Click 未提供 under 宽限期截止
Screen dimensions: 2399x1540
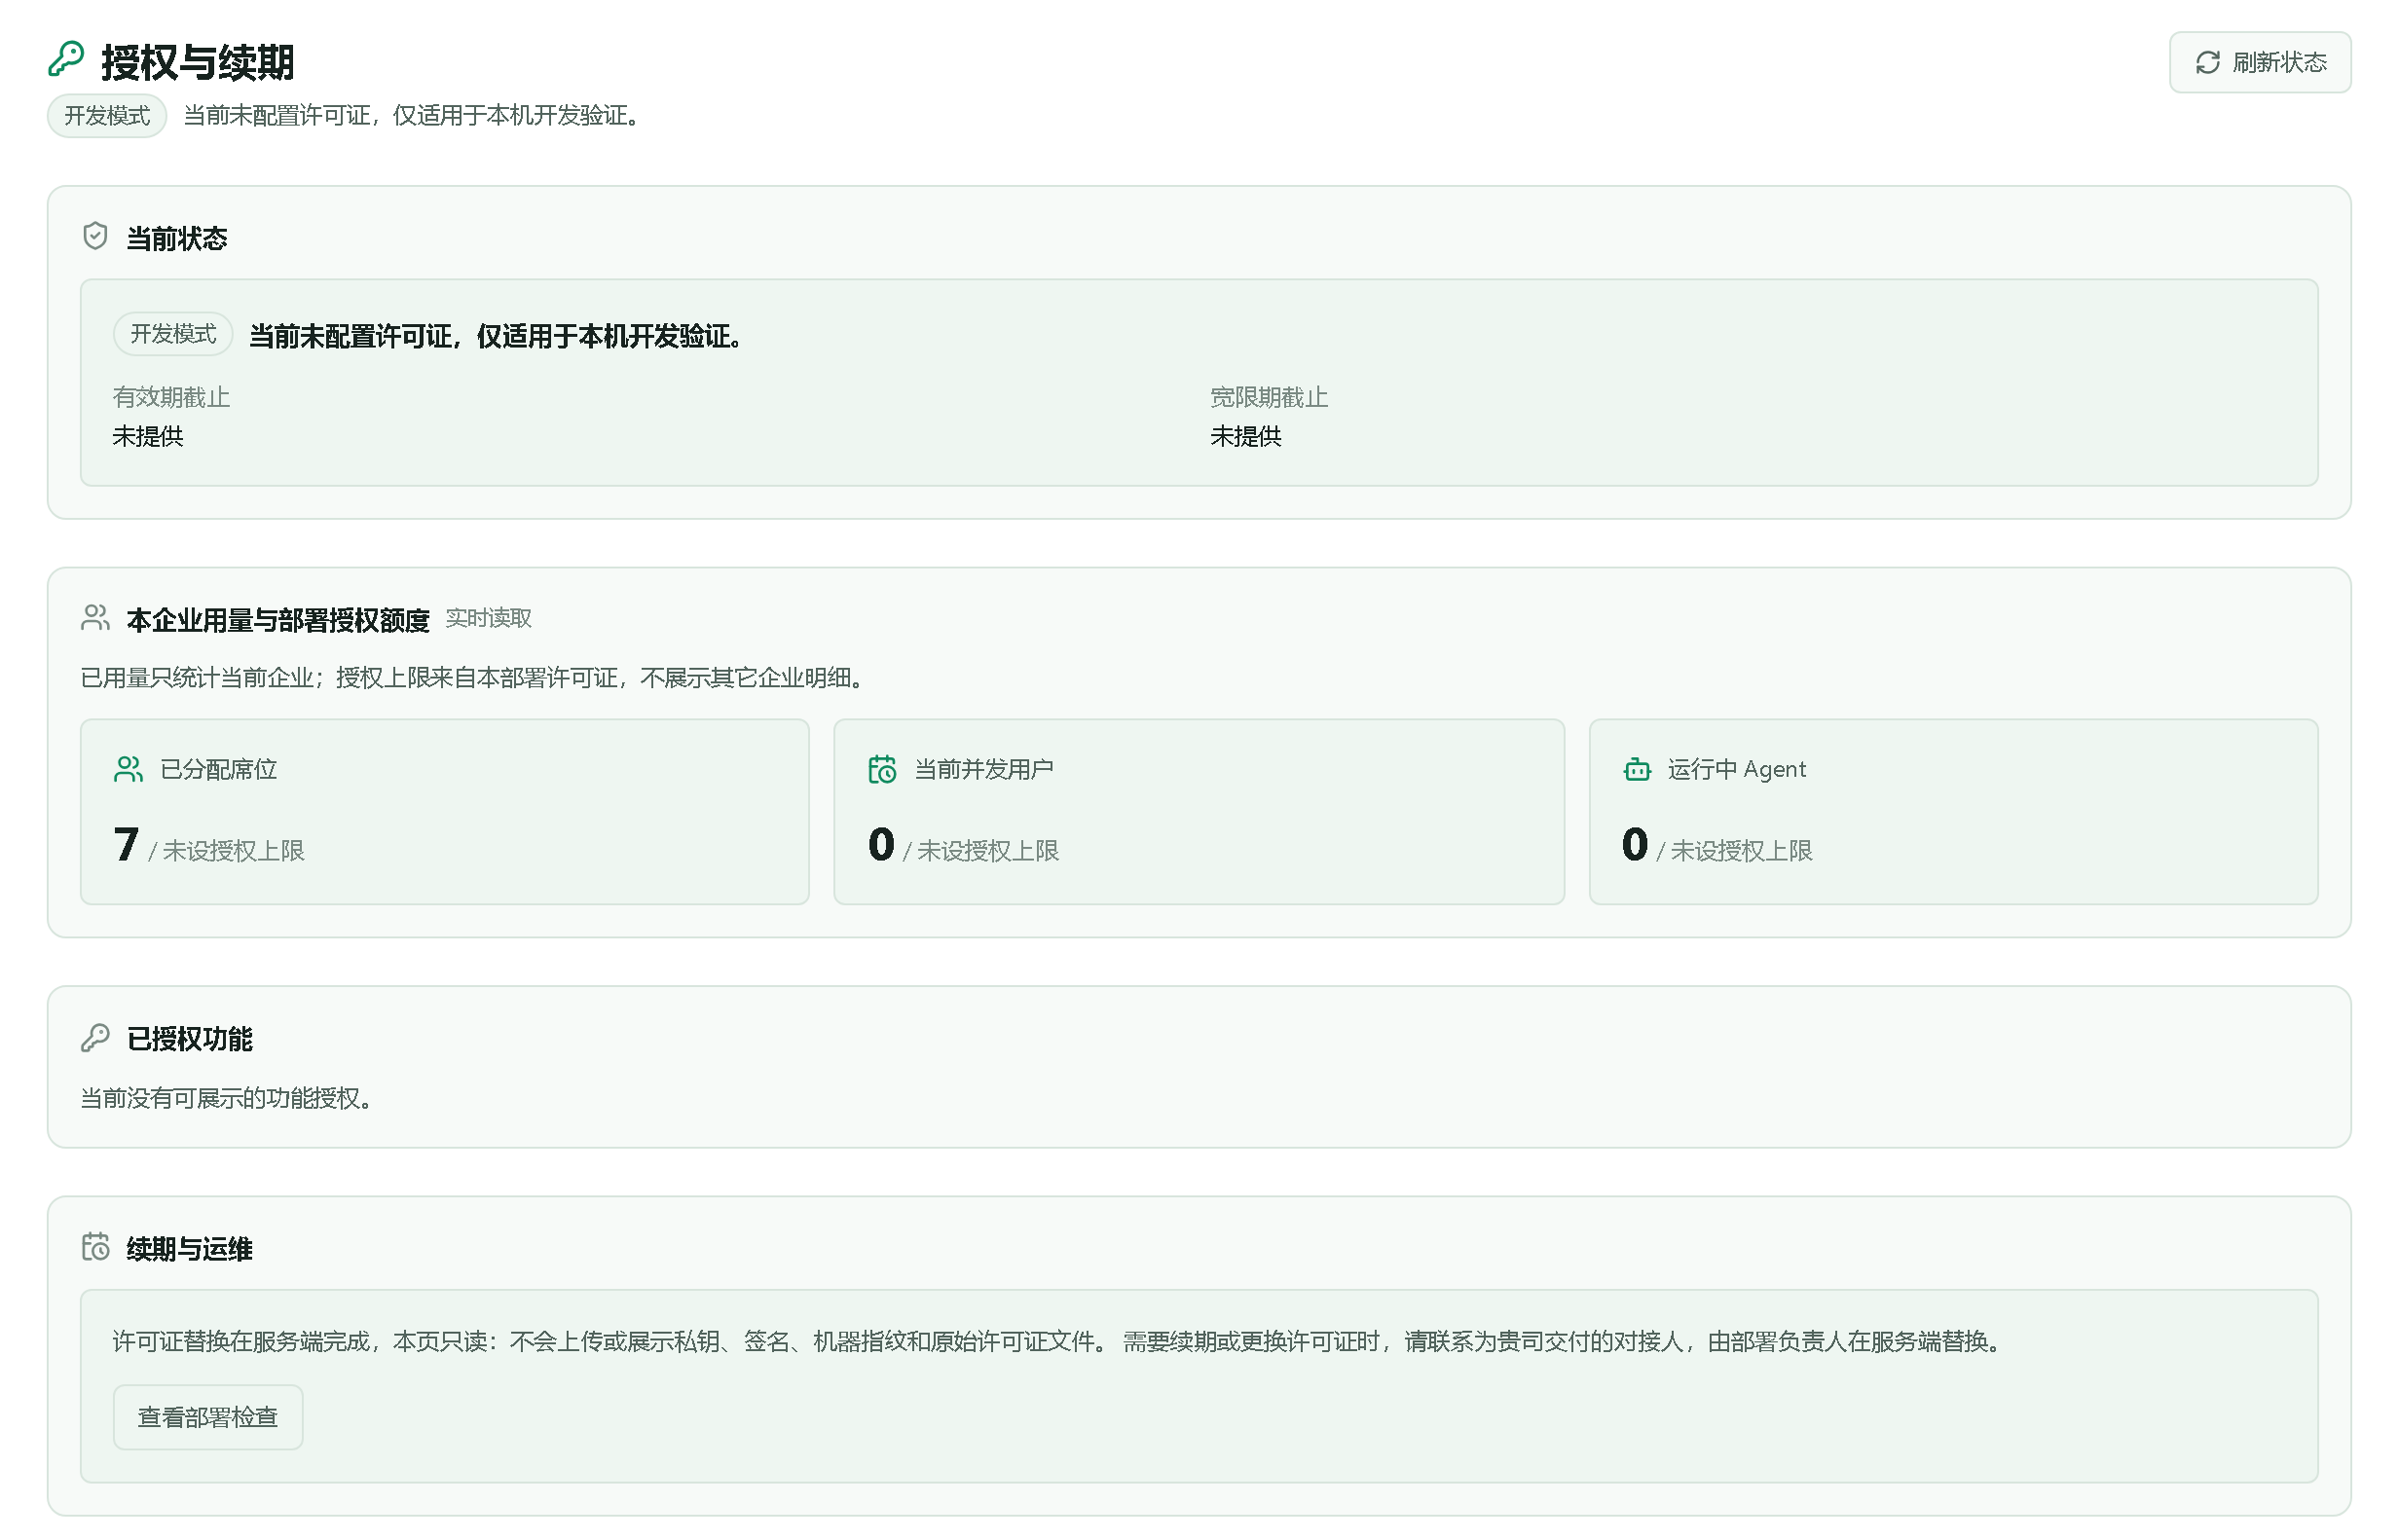tap(1246, 436)
